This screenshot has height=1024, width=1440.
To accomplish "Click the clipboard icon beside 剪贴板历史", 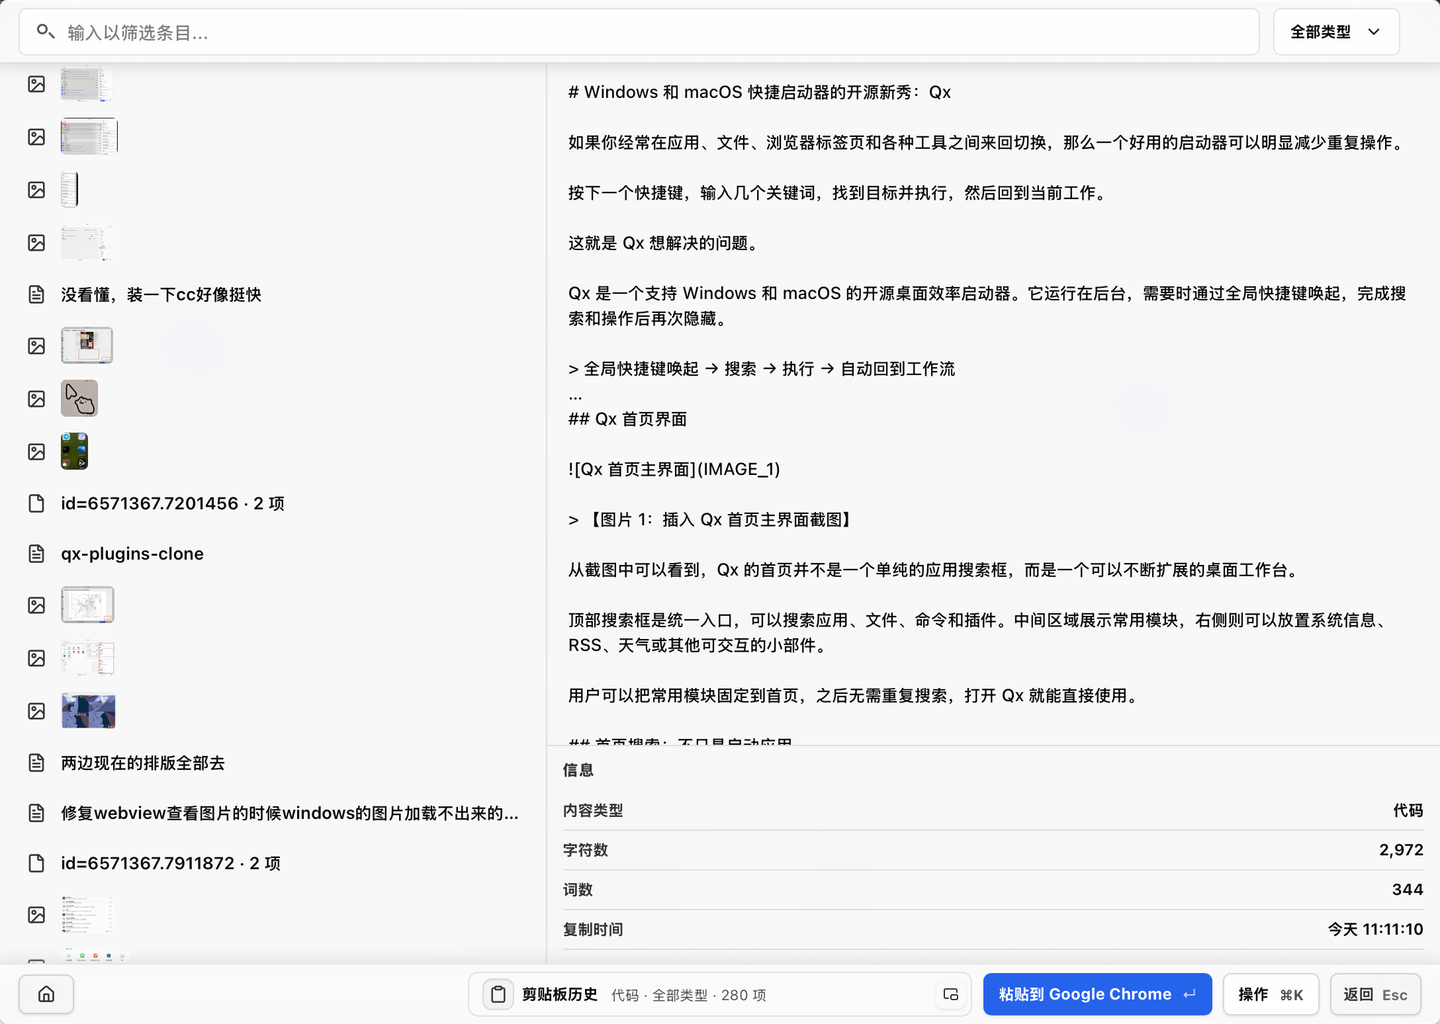I will click(498, 994).
